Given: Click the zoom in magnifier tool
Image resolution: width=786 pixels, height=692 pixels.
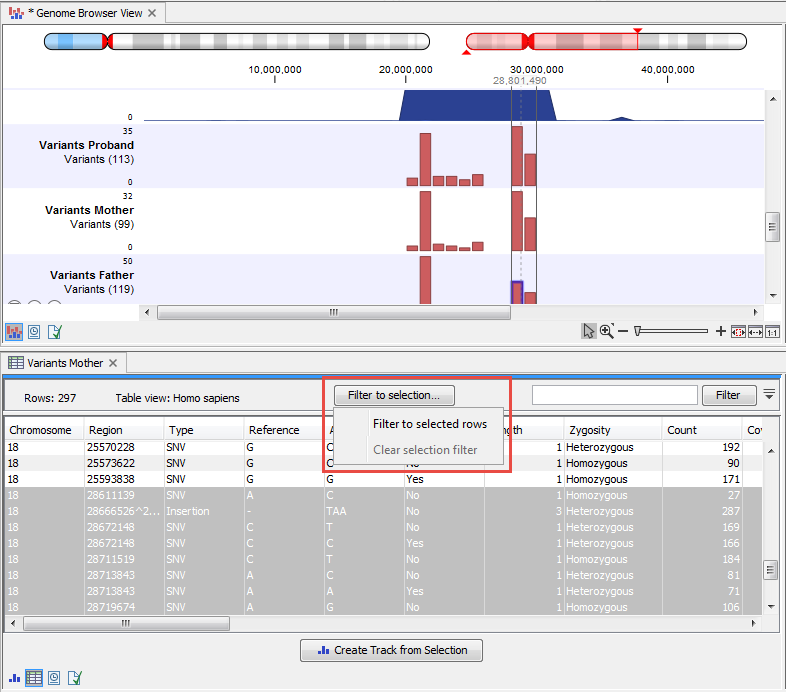Looking at the screenshot, I should pos(606,332).
